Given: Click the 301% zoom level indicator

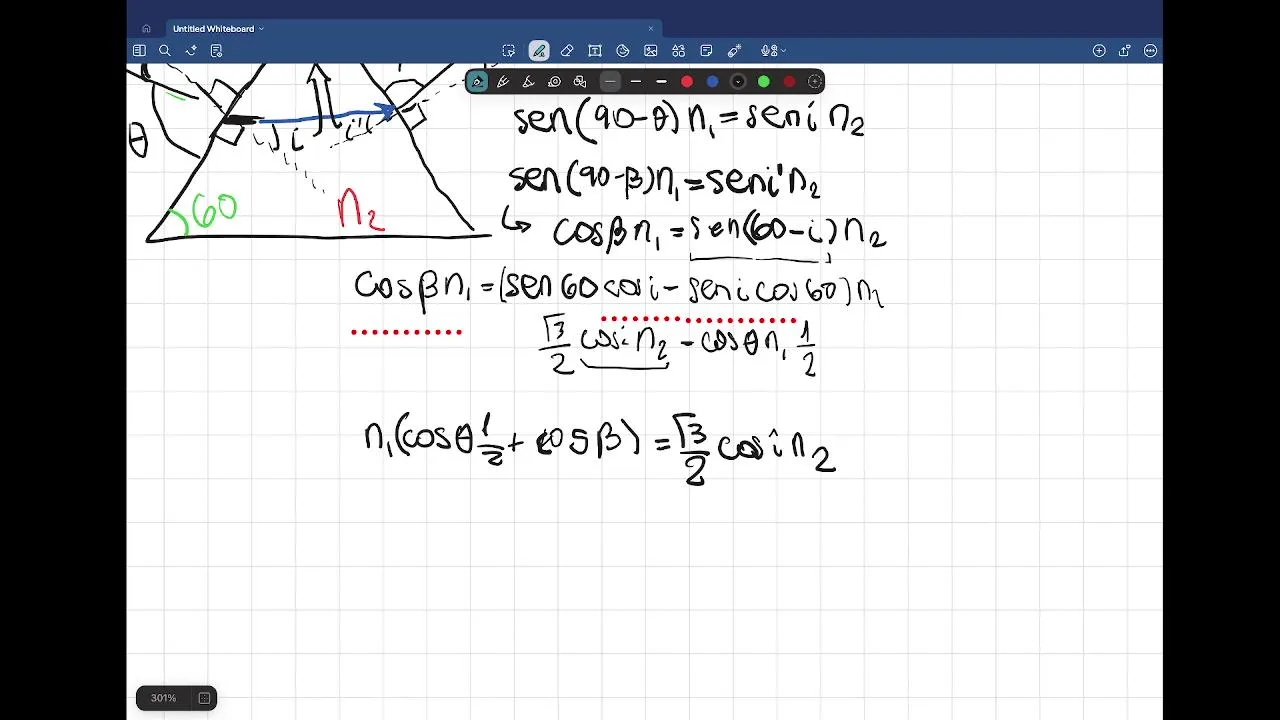Looking at the screenshot, I should (x=164, y=698).
